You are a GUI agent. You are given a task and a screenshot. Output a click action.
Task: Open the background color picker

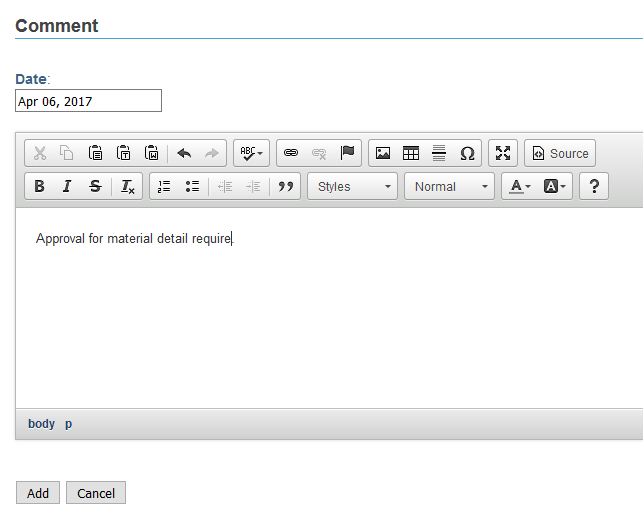[x=554, y=186]
